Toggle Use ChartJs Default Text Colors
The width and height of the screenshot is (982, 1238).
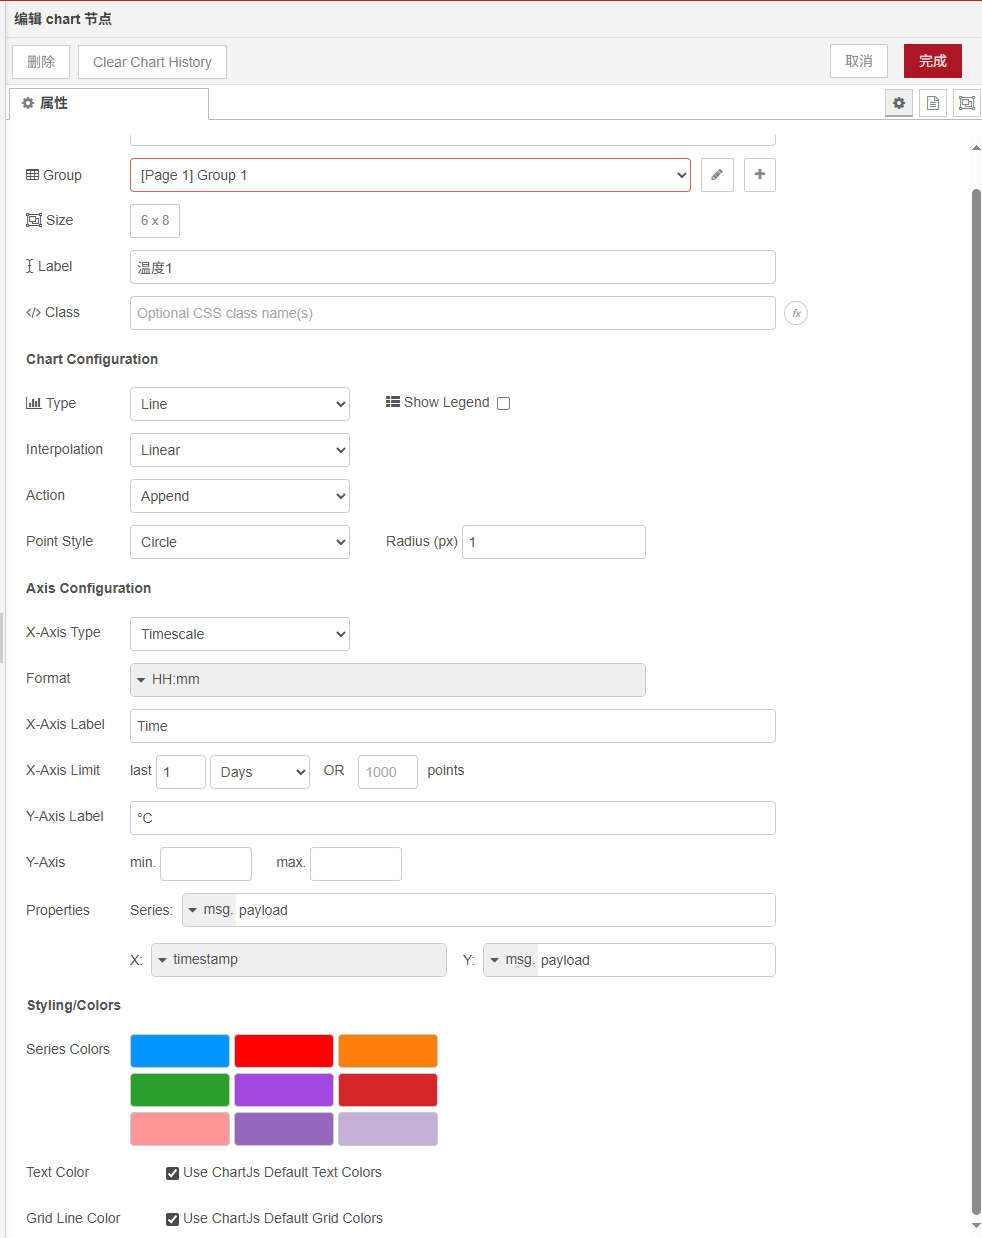pyautogui.click(x=172, y=1173)
